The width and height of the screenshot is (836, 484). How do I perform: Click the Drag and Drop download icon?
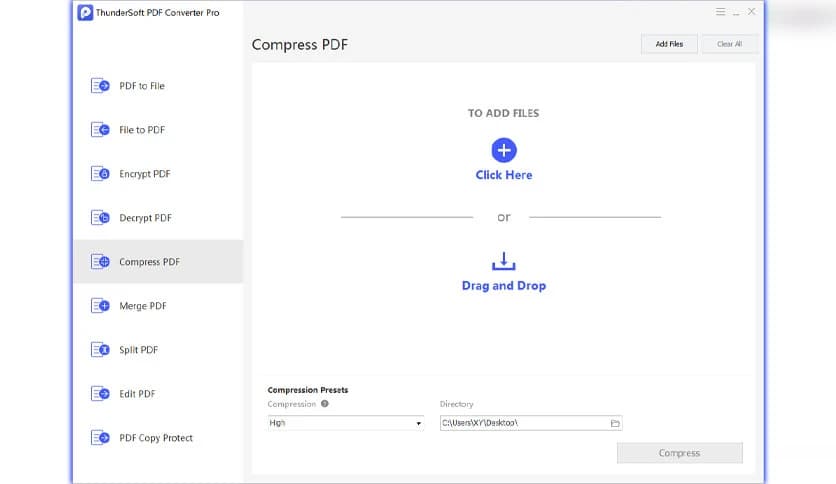[503, 261]
